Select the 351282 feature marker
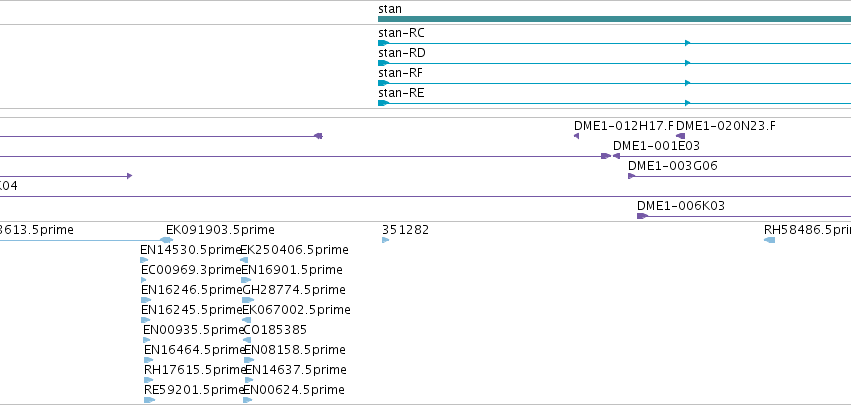The height and width of the screenshot is (405, 851). click(386, 240)
